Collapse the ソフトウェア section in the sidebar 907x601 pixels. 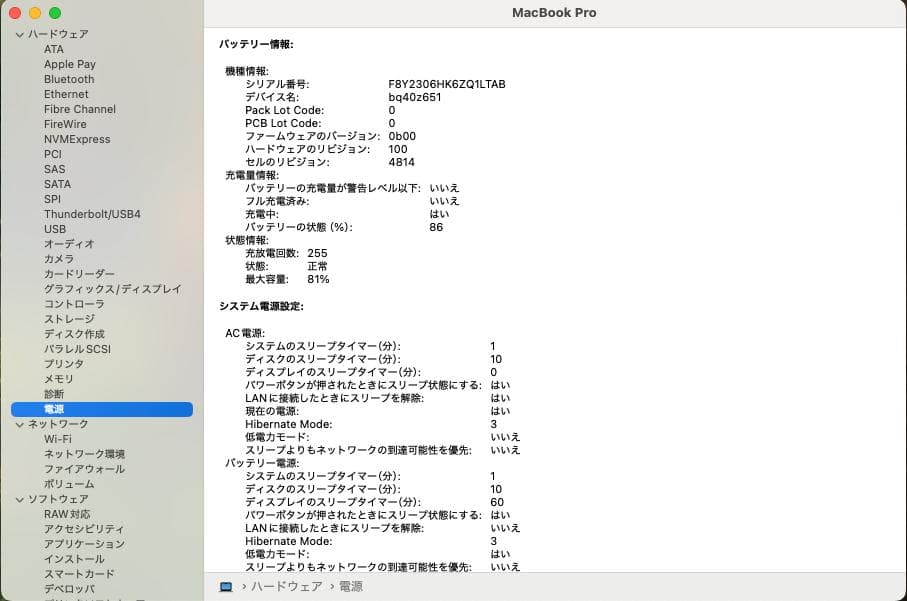pyautogui.click(x=18, y=498)
